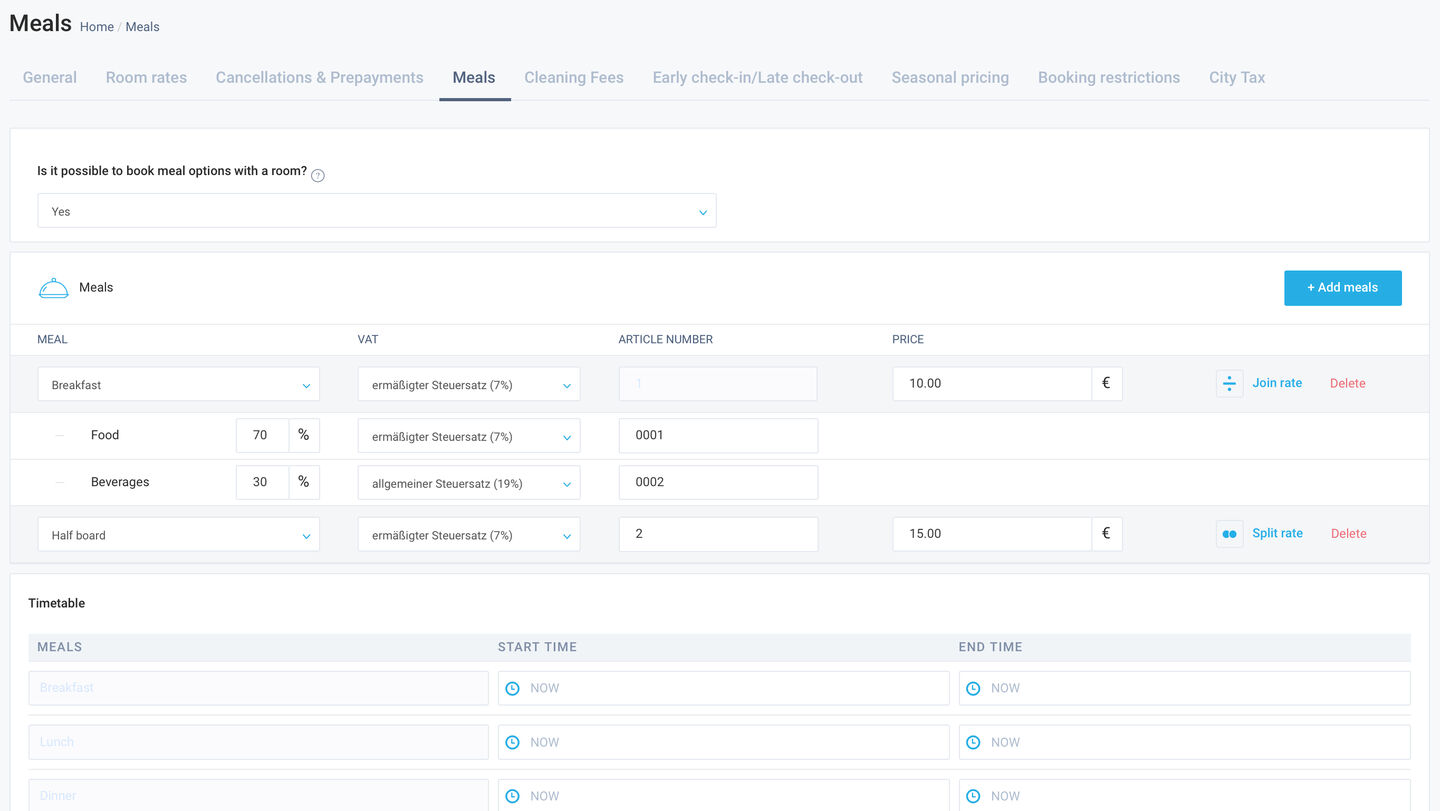Click the Food article number field 0001

coord(718,435)
